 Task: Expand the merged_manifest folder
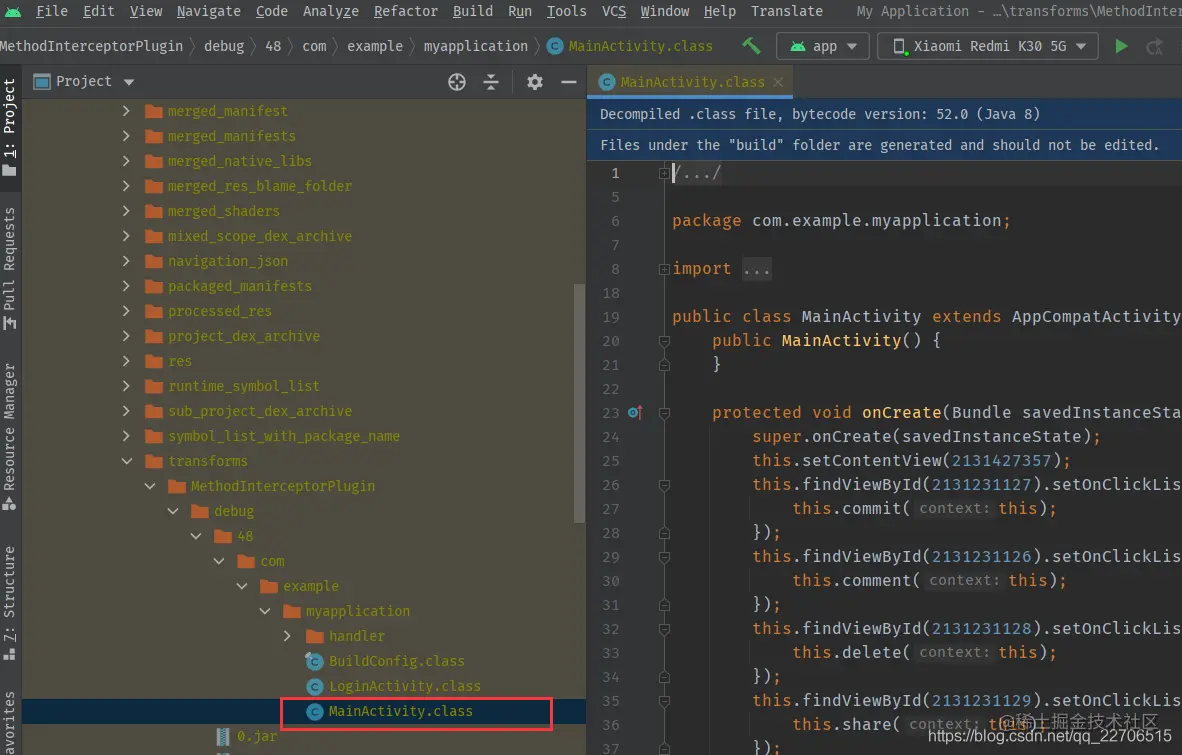click(x=127, y=111)
